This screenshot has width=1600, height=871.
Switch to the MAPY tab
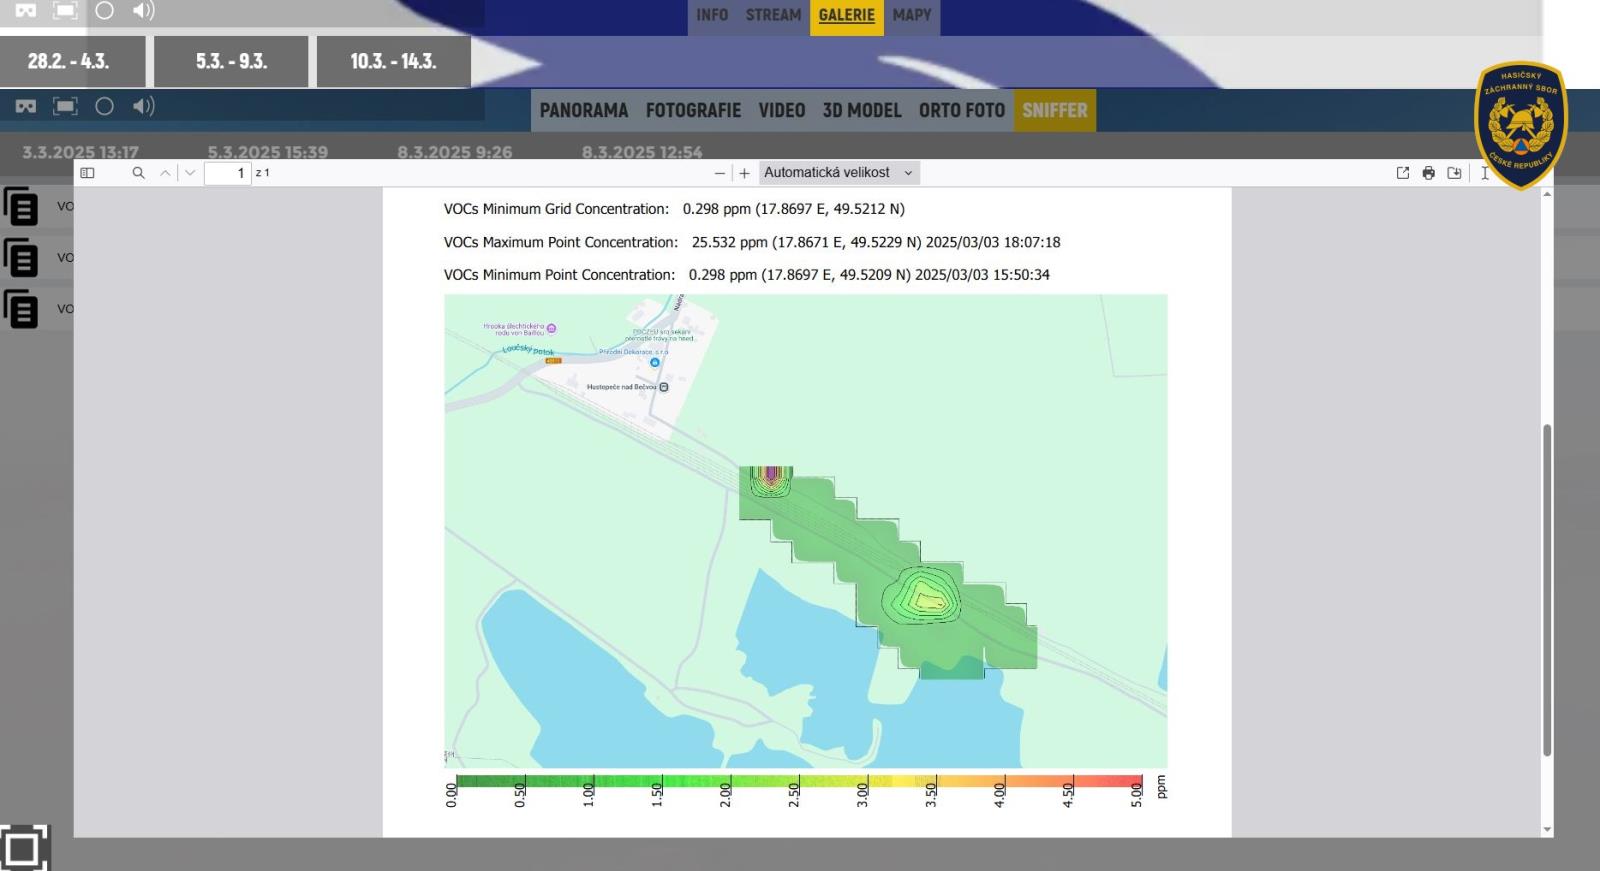pos(911,15)
